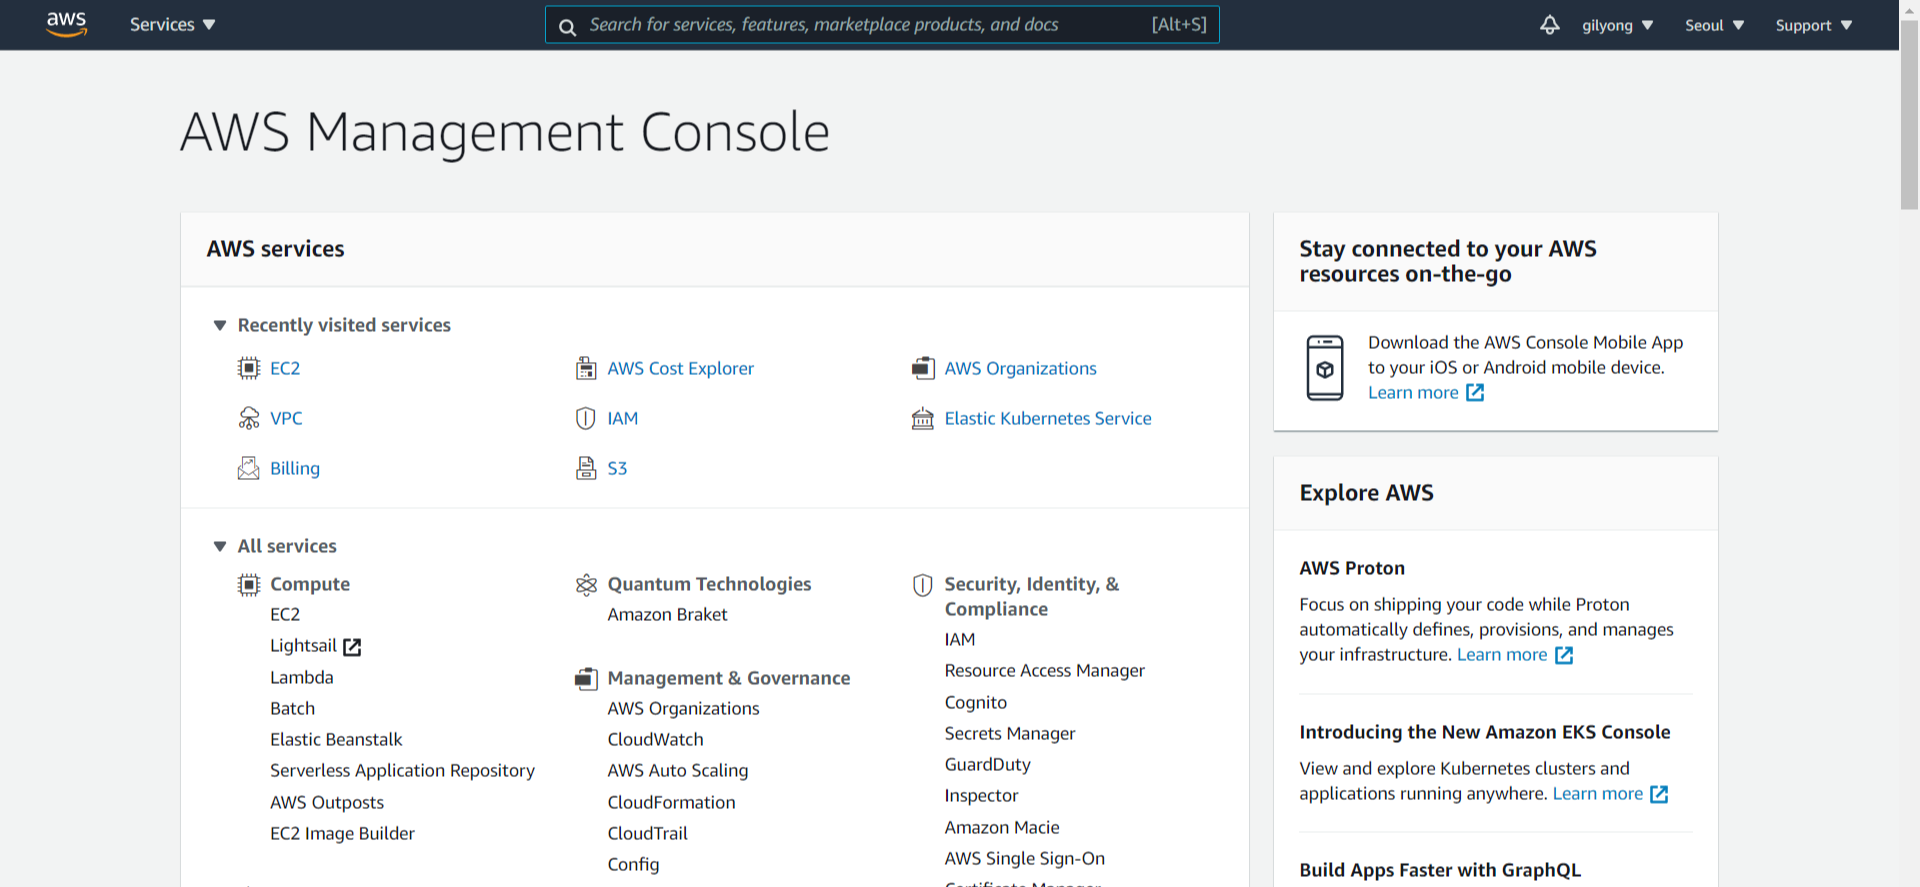Viewport: 1920px width, 887px height.
Task: Open Secrets Manager service
Action: pos(1009,733)
